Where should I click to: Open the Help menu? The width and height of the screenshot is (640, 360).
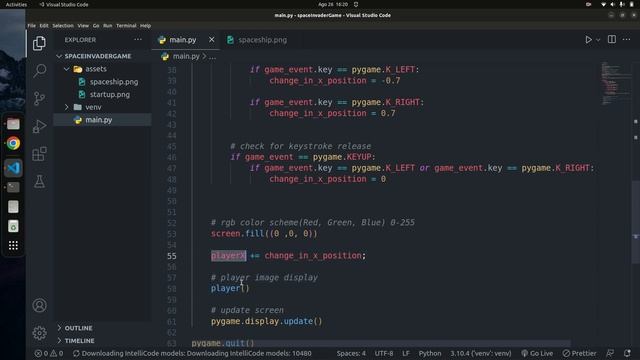click(145, 25)
